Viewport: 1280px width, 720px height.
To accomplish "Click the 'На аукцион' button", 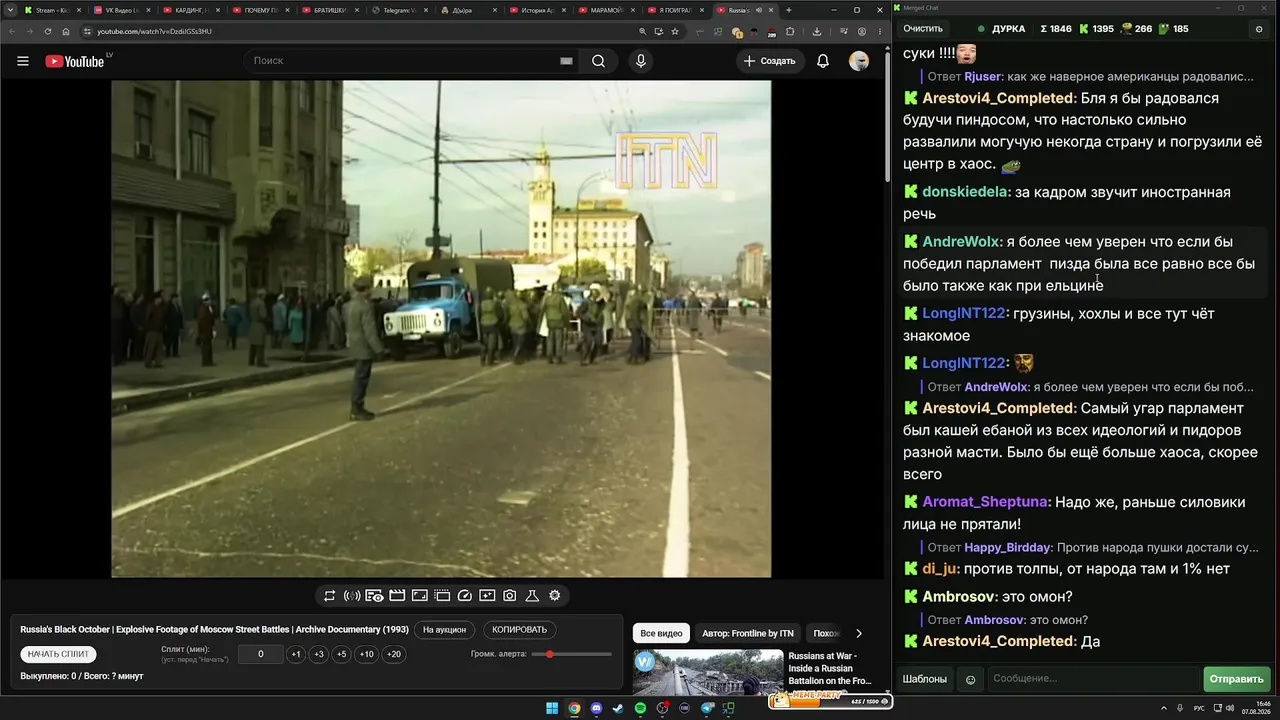I will pos(444,630).
